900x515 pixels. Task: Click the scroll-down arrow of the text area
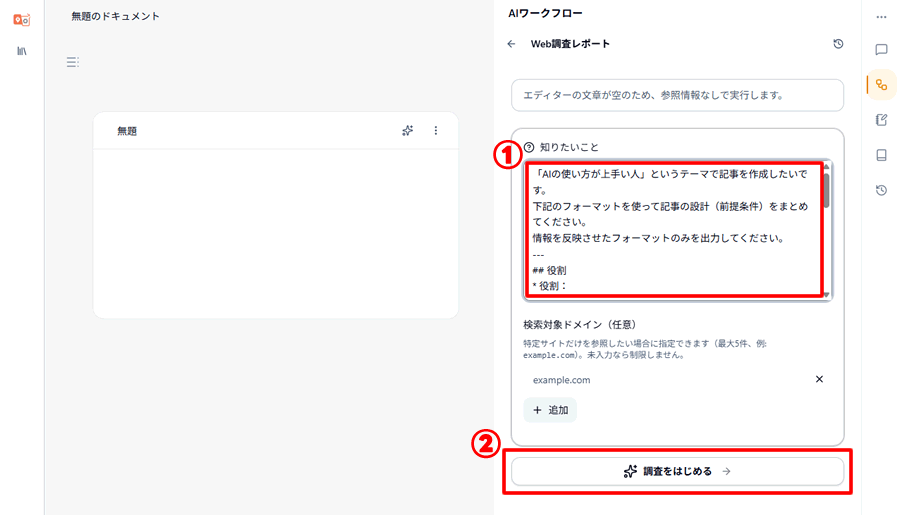pyautogui.click(x=827, y=295)
